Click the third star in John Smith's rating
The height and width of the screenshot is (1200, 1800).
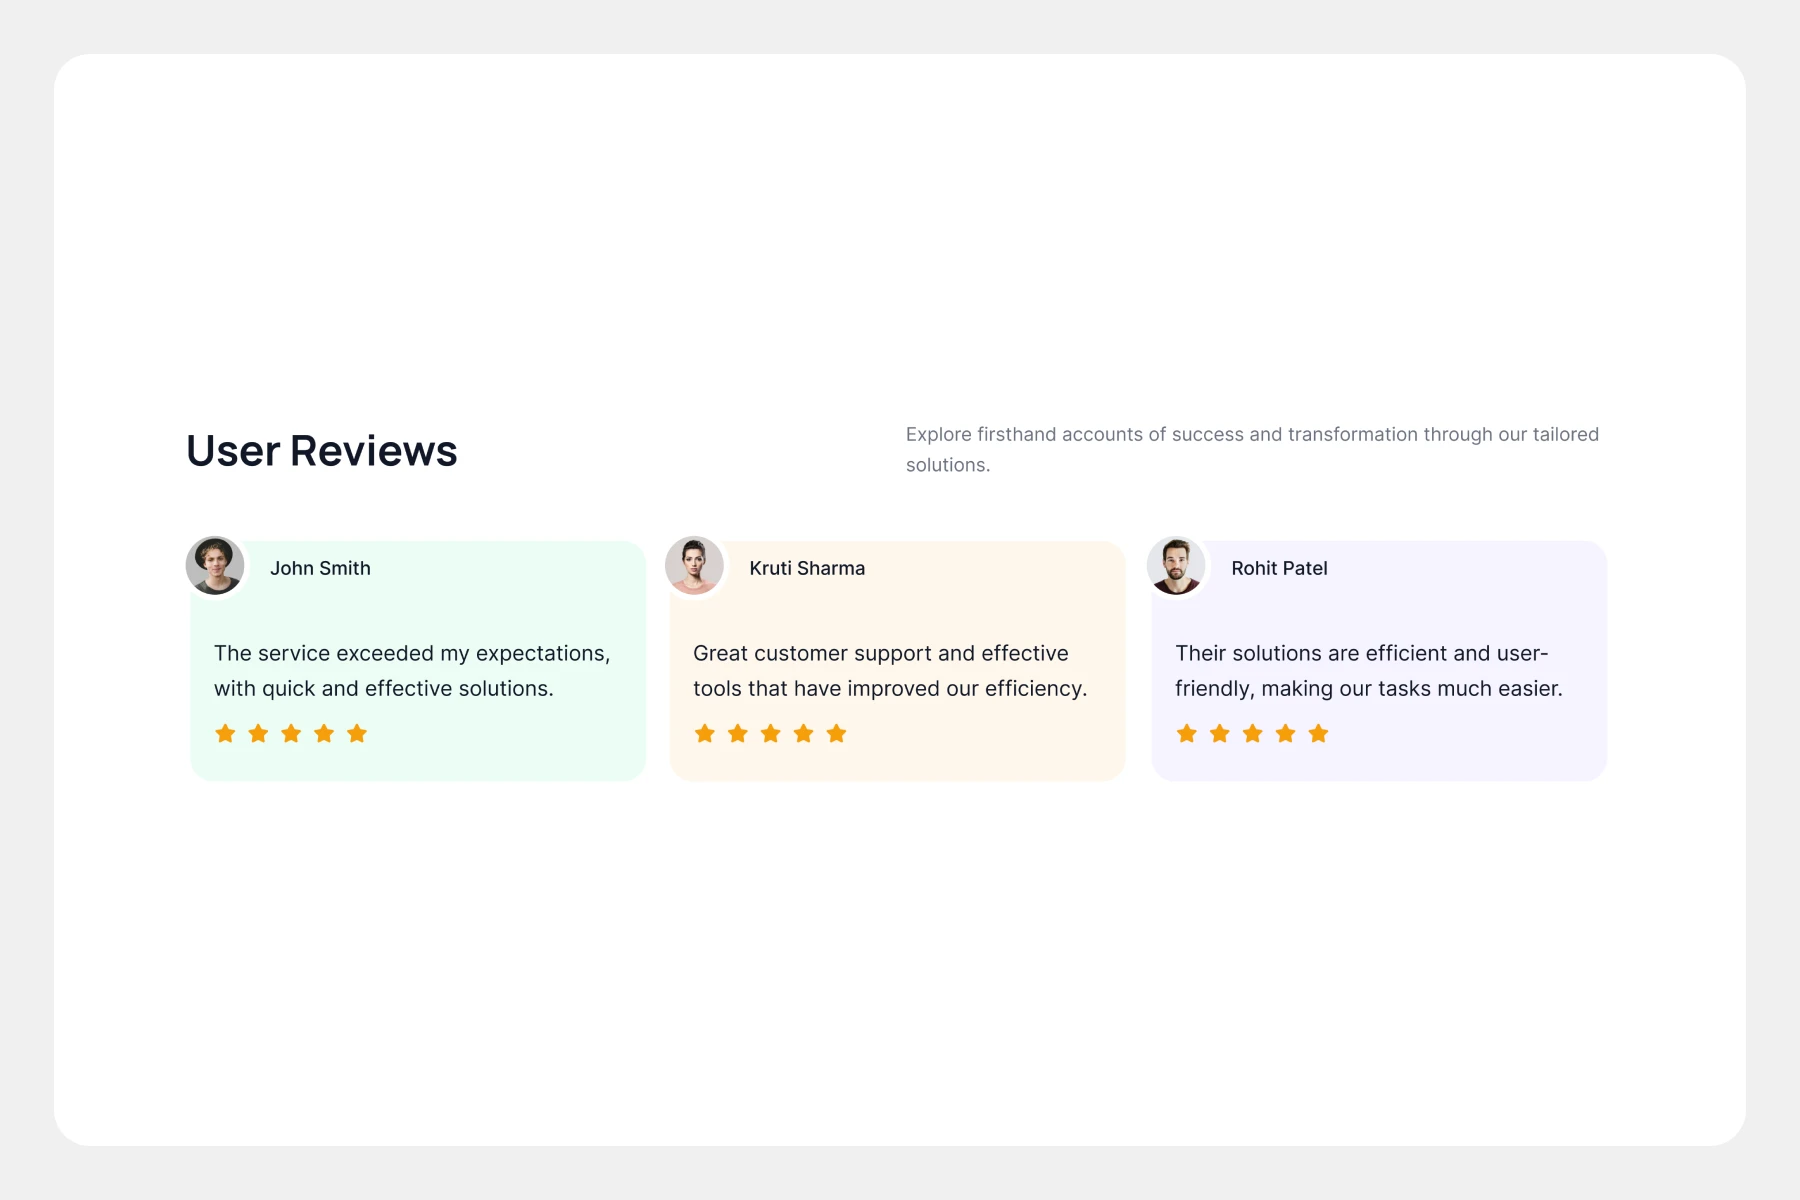(291, 734)
